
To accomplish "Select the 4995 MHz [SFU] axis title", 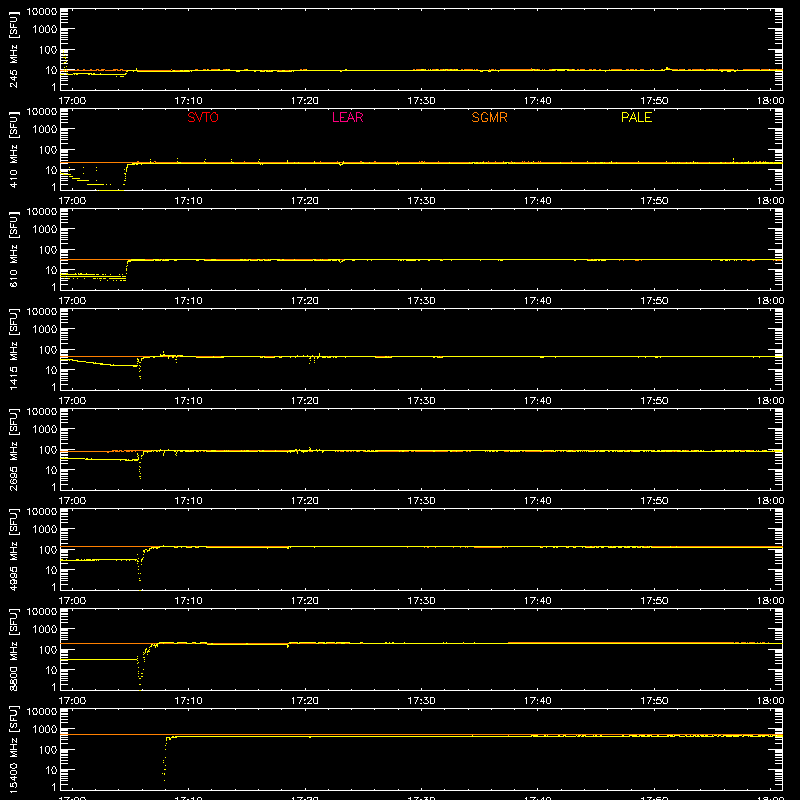I will pyautogui.click(x=14, y=550).
